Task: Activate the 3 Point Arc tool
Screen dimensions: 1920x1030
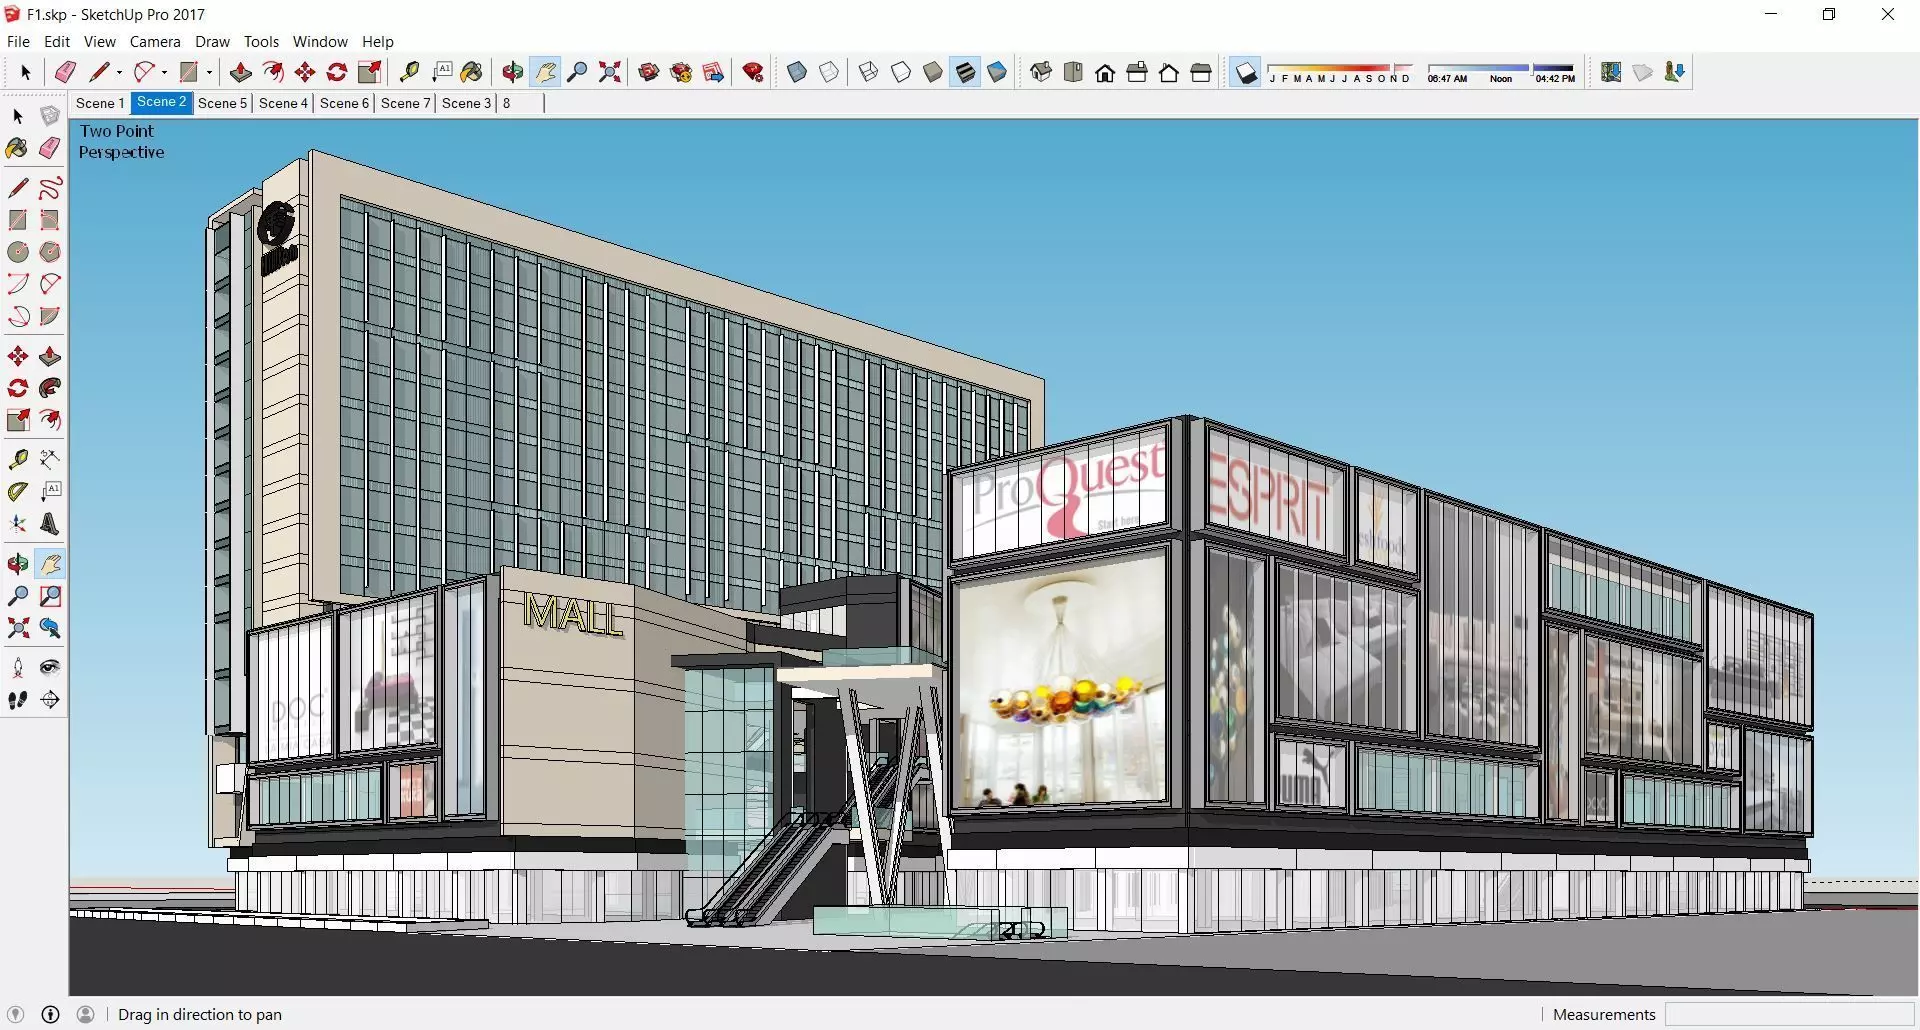Action: tap(18, 316)
